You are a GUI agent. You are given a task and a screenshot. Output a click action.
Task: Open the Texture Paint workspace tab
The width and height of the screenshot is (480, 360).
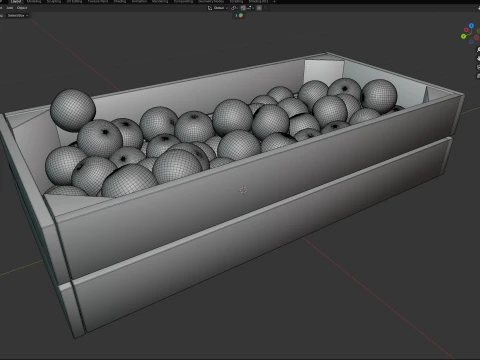(x=98, y=1)
